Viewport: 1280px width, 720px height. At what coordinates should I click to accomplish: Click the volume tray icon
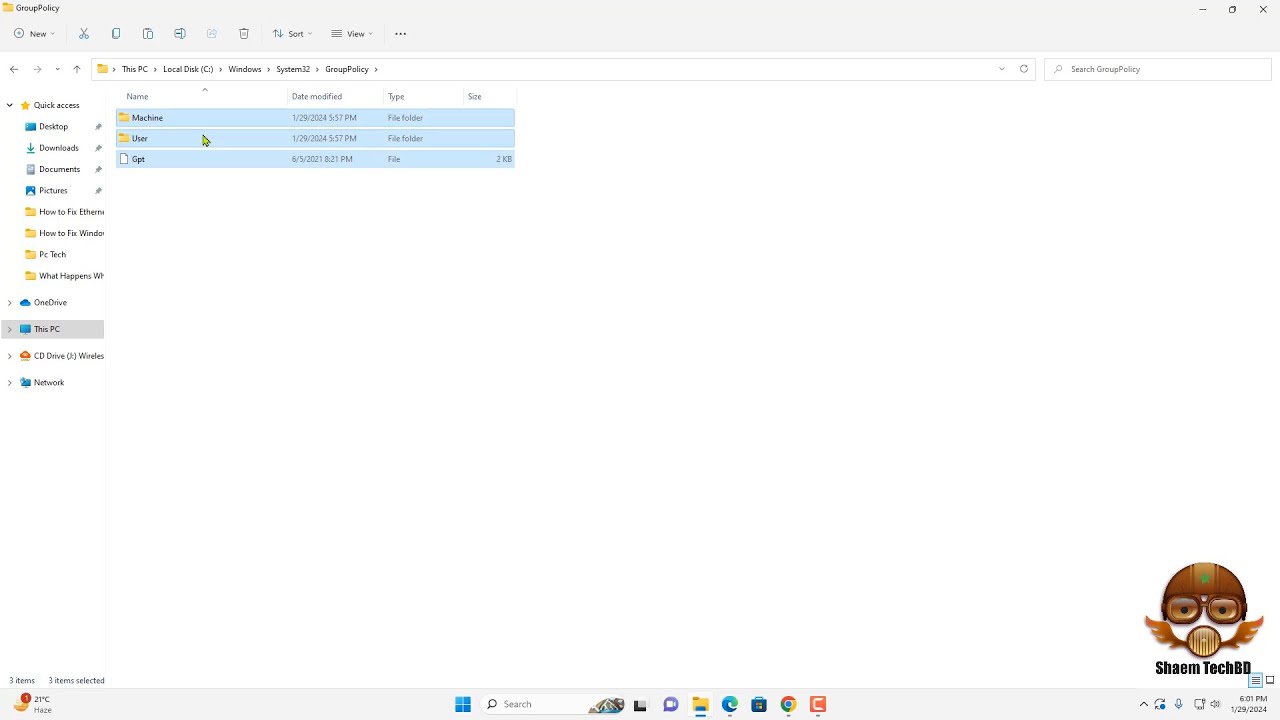pyautogui.click(x=1216, y=704)
